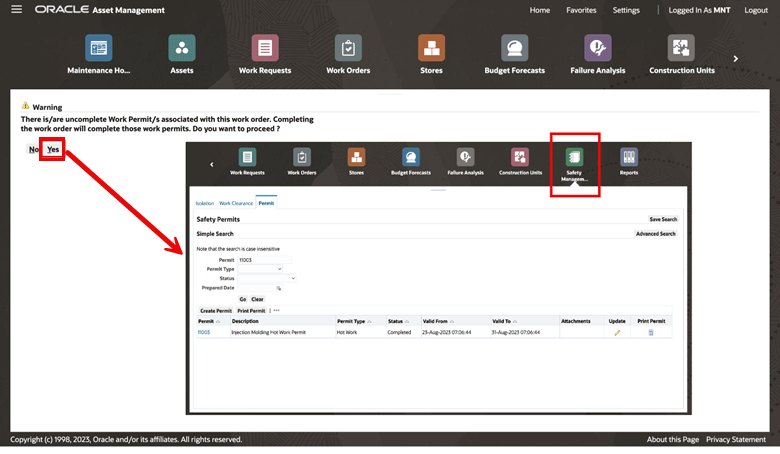This screenshot has width=780, height=454.
Task: Click the Create Permit button
Action: point(216,311)
